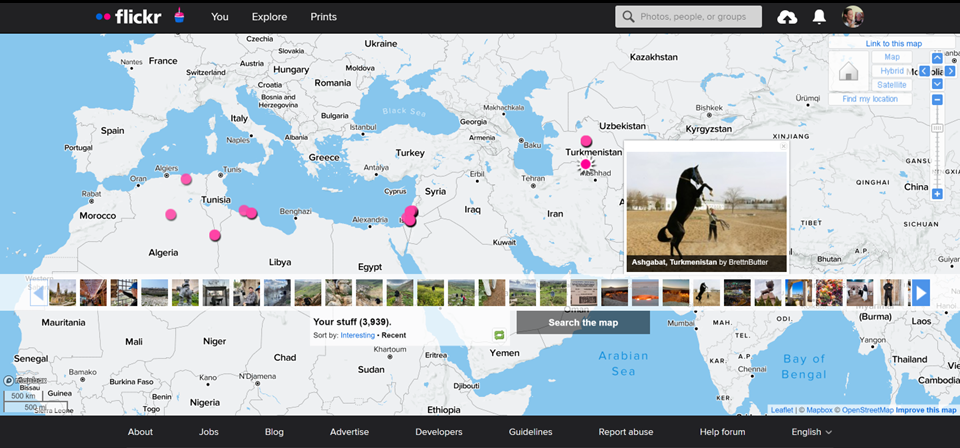Viewport: 960px width, 448px height.
Task: Focus the Photos, people, or groups search box
Action: tap(689, 17)
